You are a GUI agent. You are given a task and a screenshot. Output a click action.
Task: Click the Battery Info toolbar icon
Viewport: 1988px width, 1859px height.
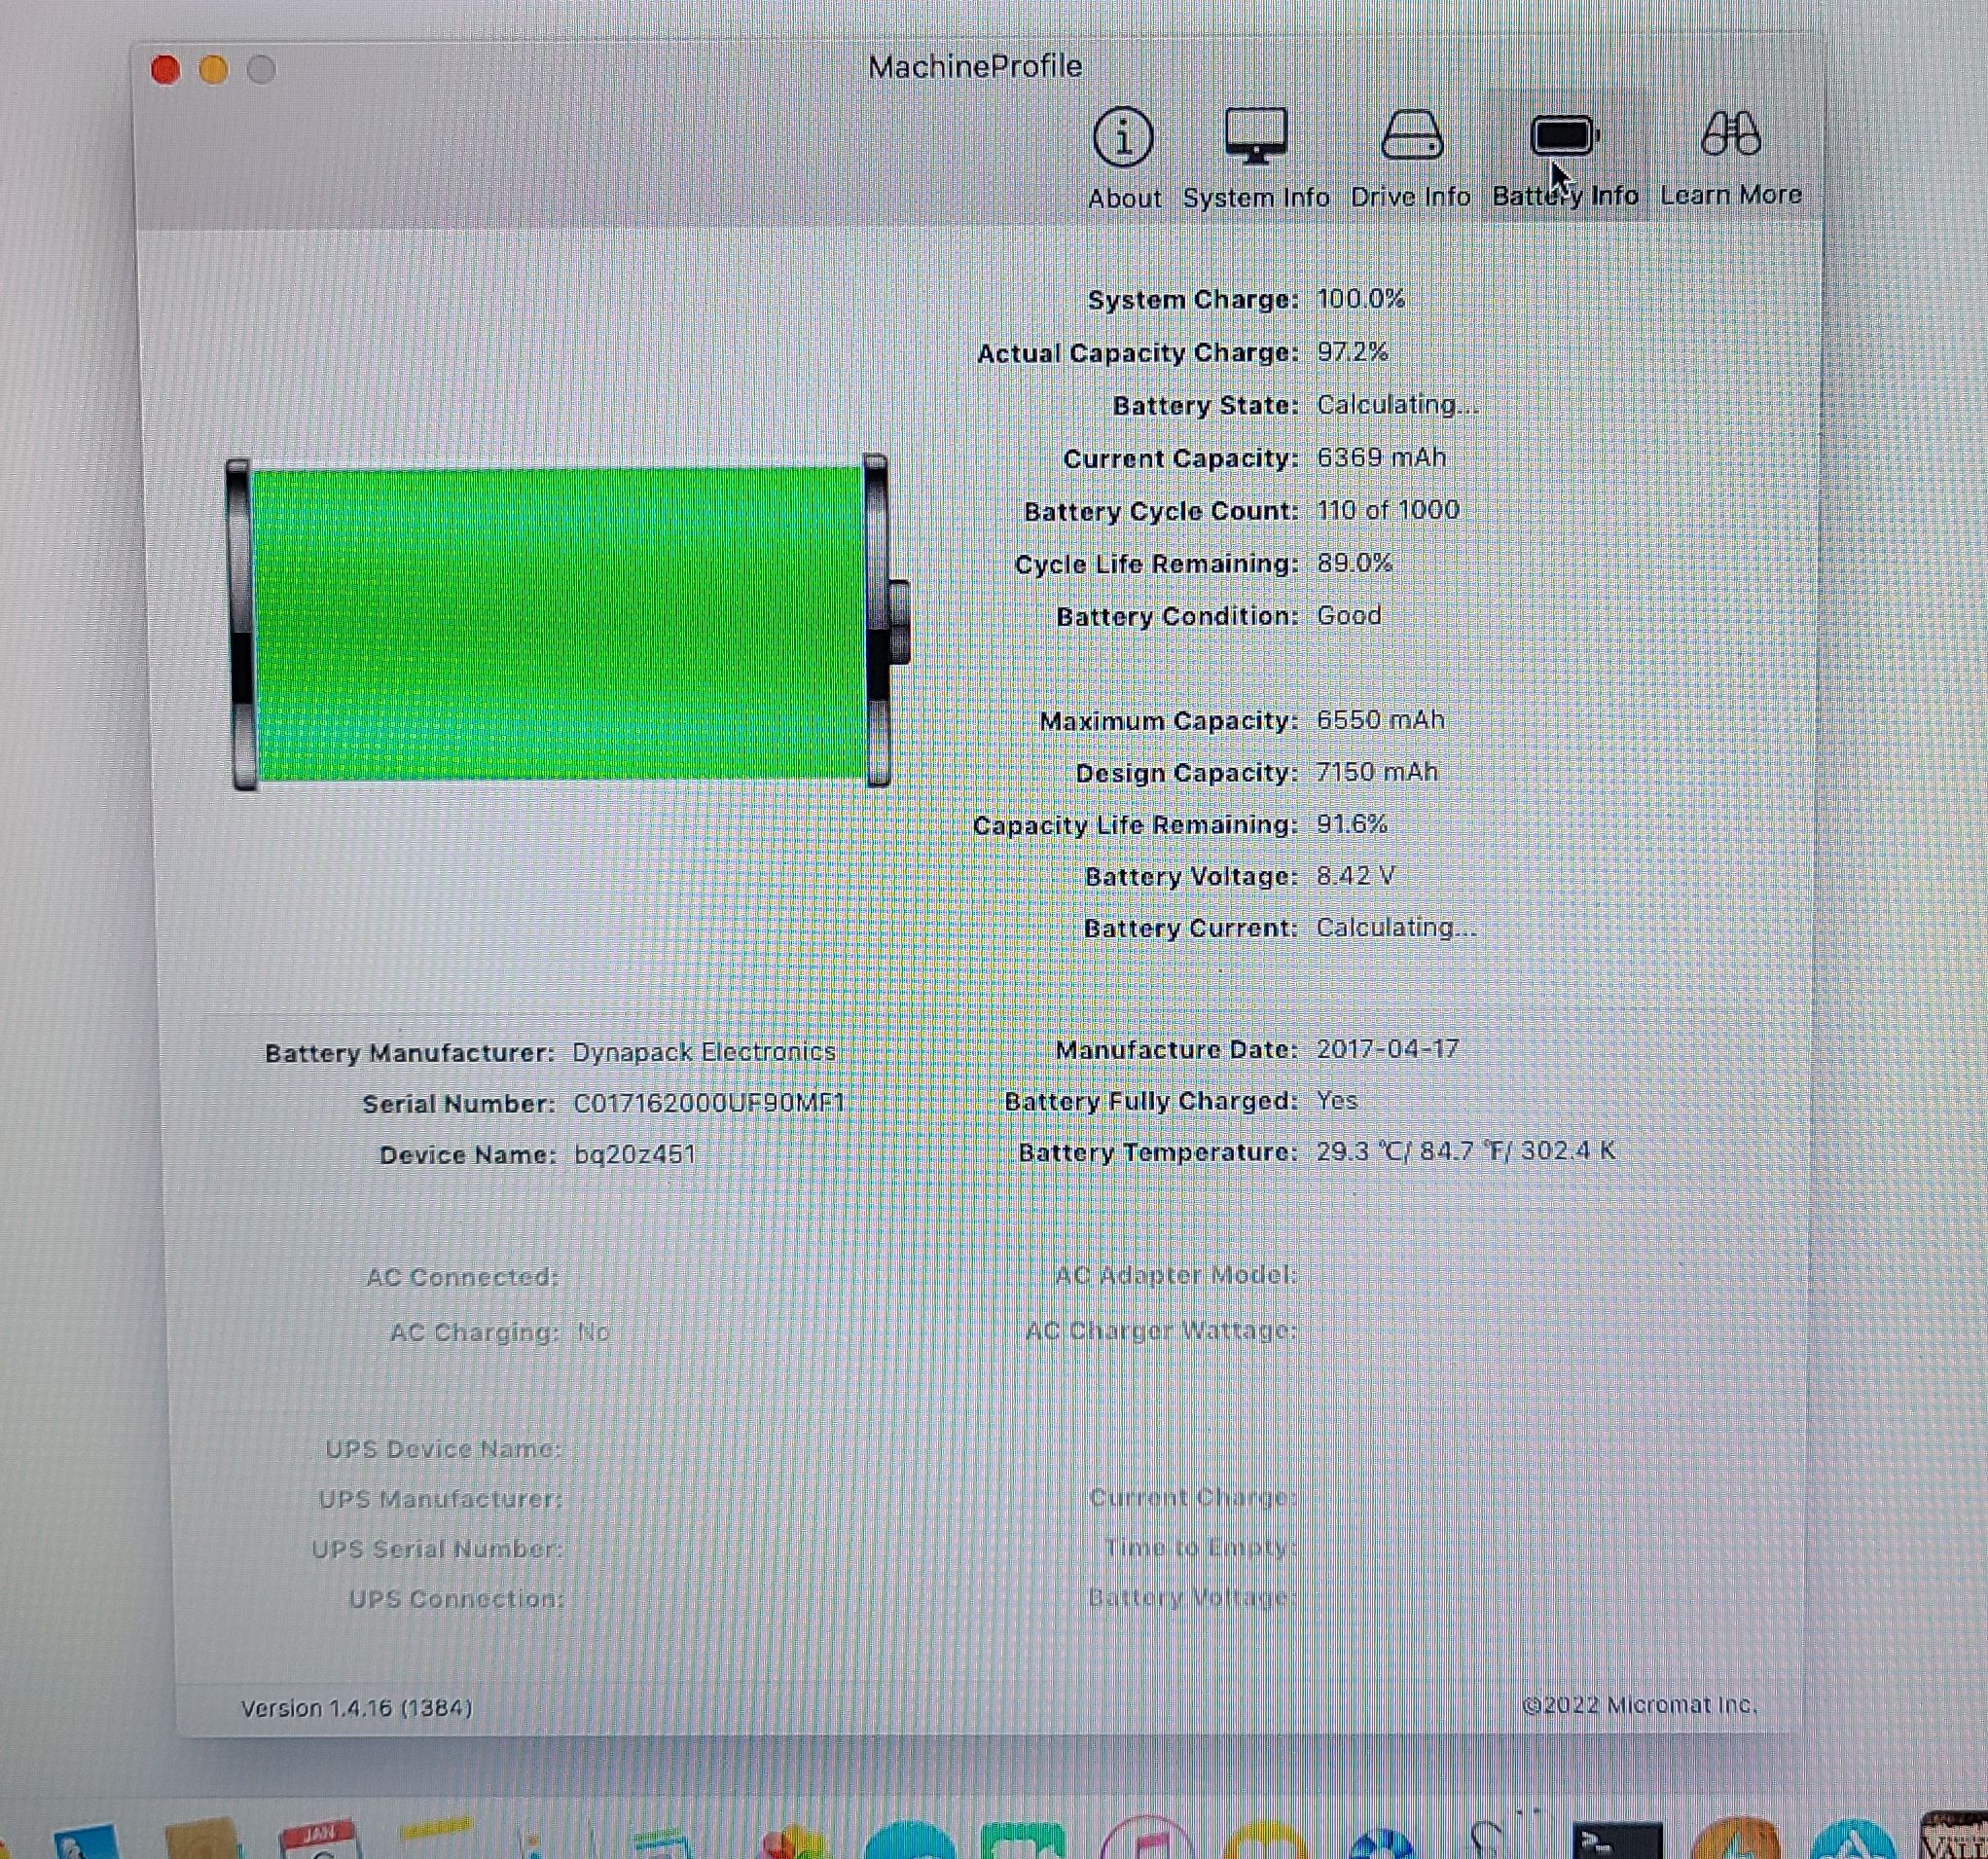[1563, 137]
